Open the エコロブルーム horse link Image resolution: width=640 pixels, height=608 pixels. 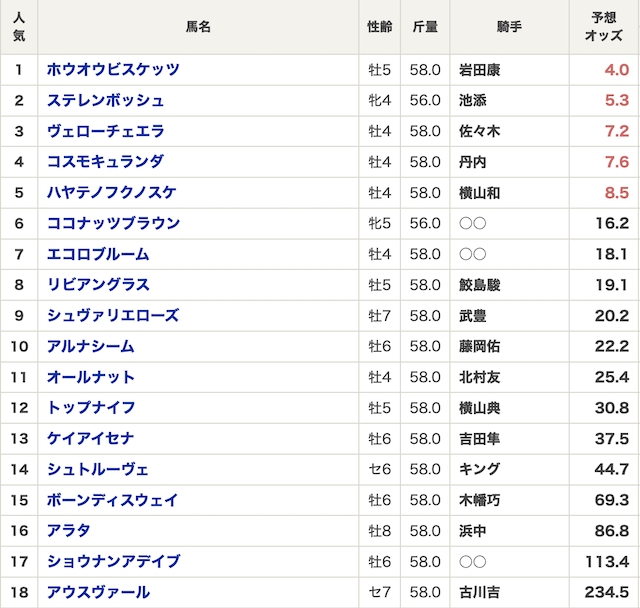click(98, 254)
